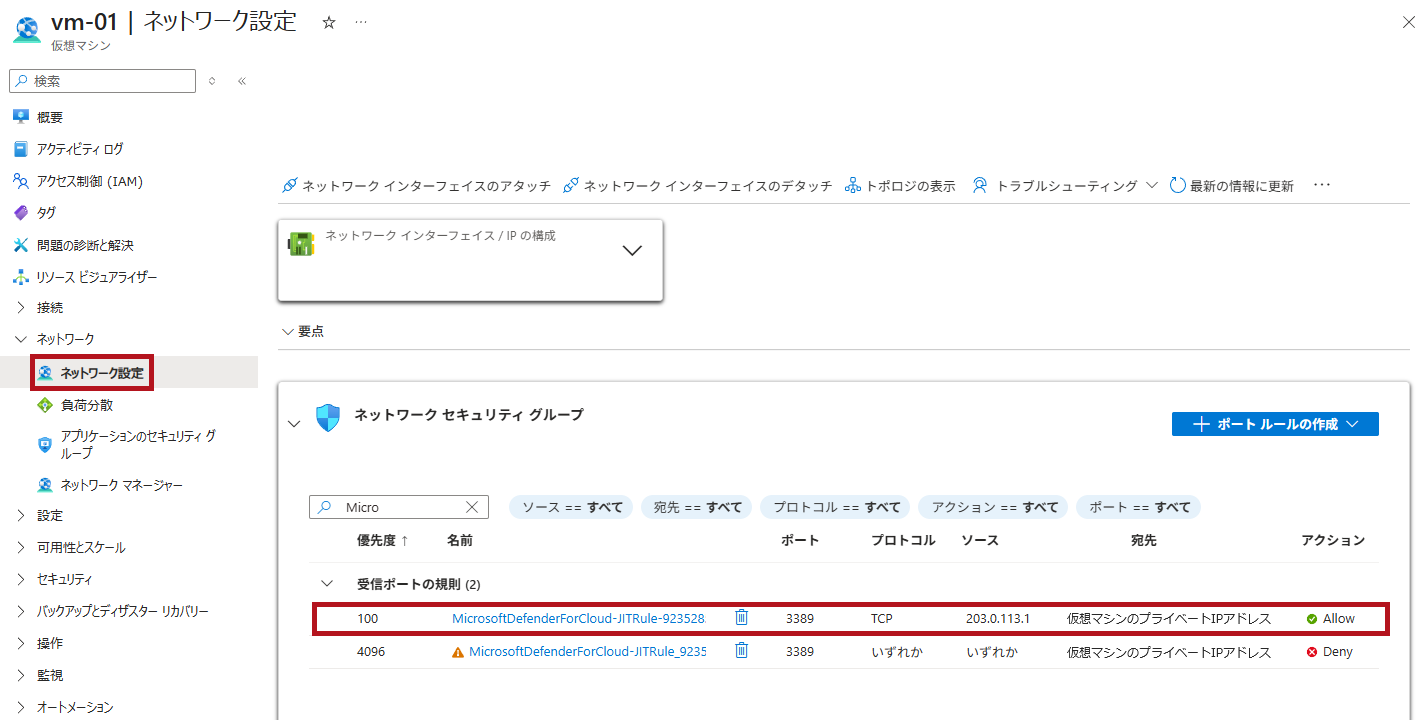
Task: Click the trash icon on the 4096 rule
Action: tap(741, 651)
